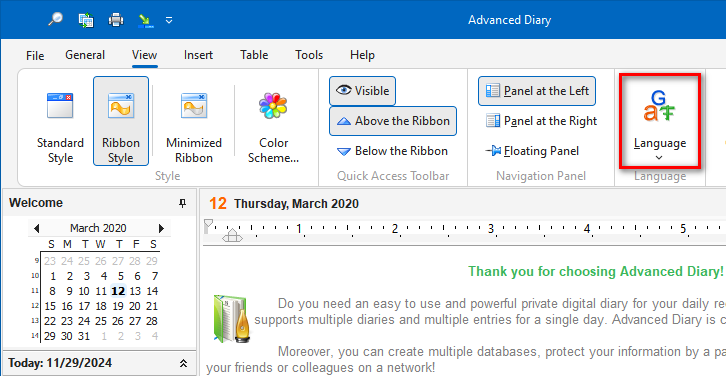Image resolution: width=726 pixels, height=376 pixels.
Task: Click the printer icon in quick access toolbar
Action: pyautogui.click(x=116, y=20)
